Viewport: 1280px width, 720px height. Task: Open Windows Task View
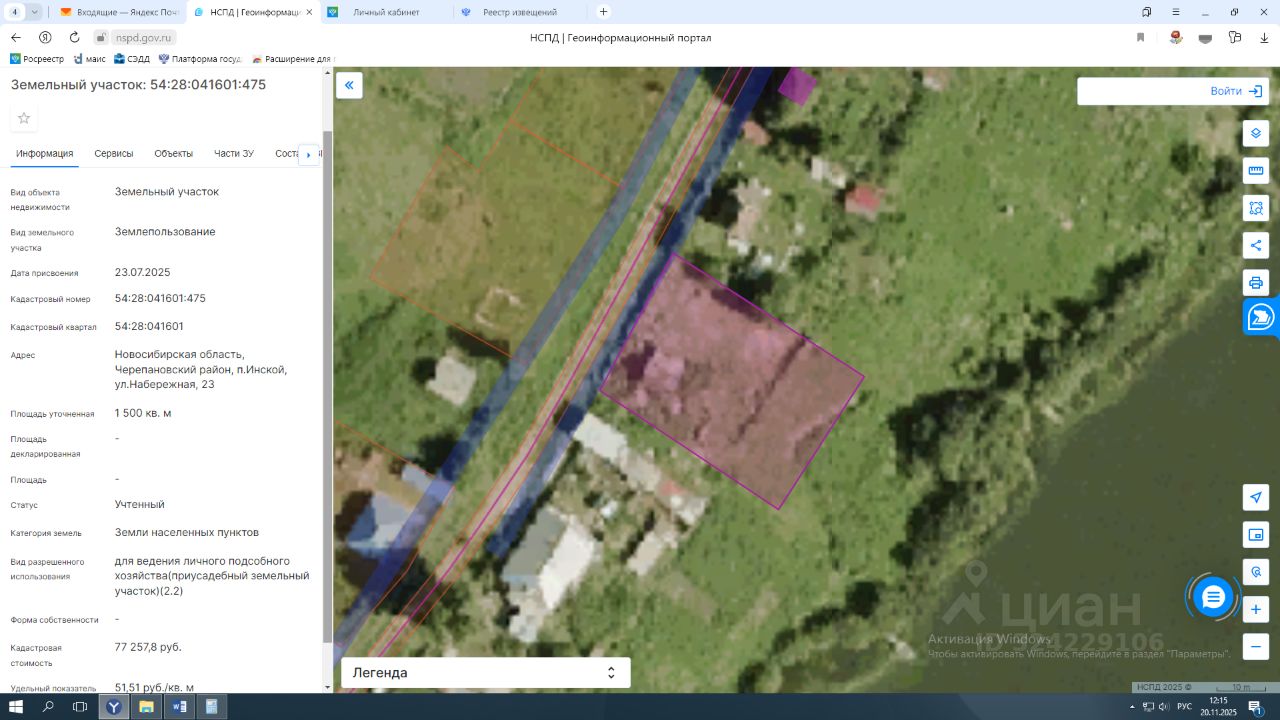[x=80, y=707]
